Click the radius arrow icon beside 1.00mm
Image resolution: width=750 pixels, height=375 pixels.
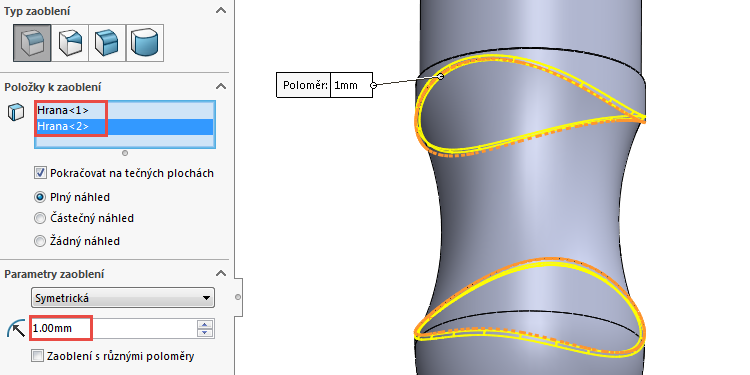point(16,329)
